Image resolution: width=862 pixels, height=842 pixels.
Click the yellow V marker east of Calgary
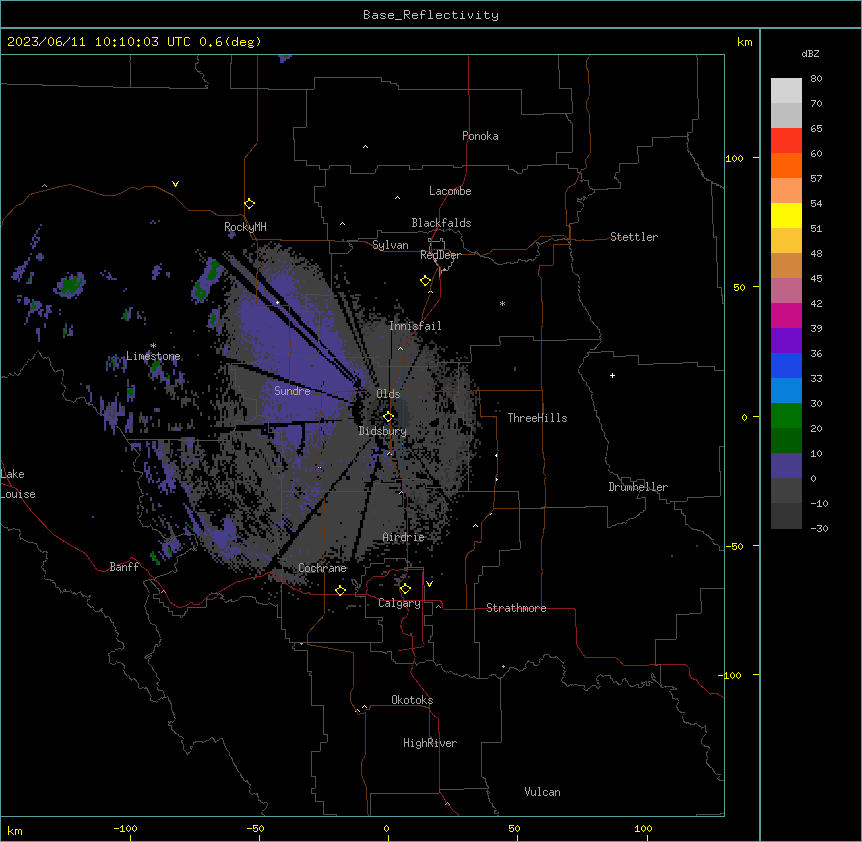[x=429, y=584]
